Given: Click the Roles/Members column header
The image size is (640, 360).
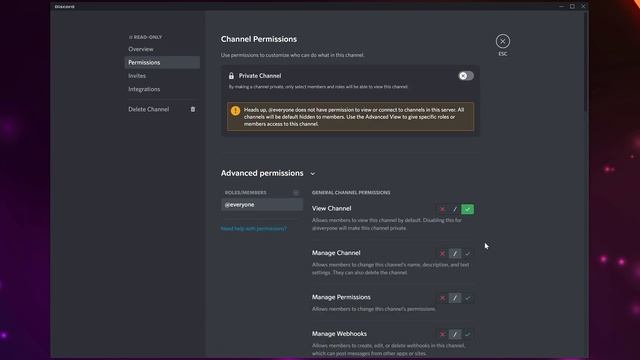Looking at the screenshot, I should 245,193.
